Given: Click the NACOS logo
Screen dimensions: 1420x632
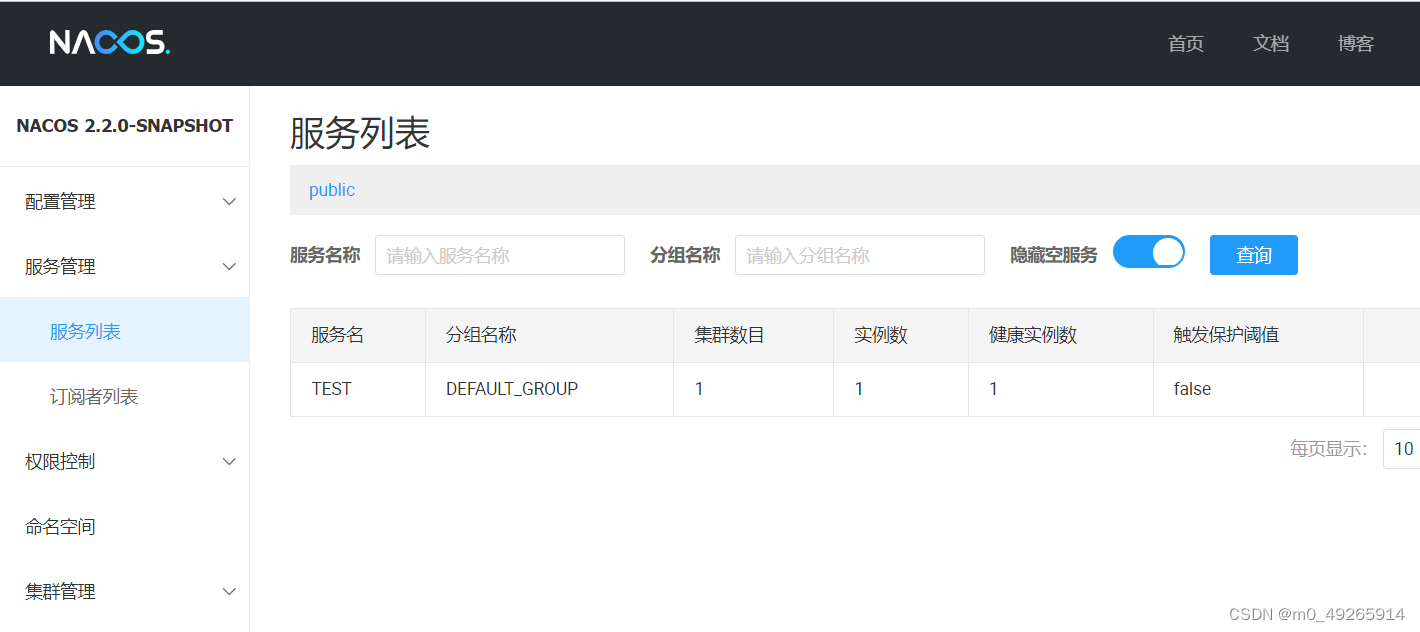Looking at the screenshot, I should 108,42.
